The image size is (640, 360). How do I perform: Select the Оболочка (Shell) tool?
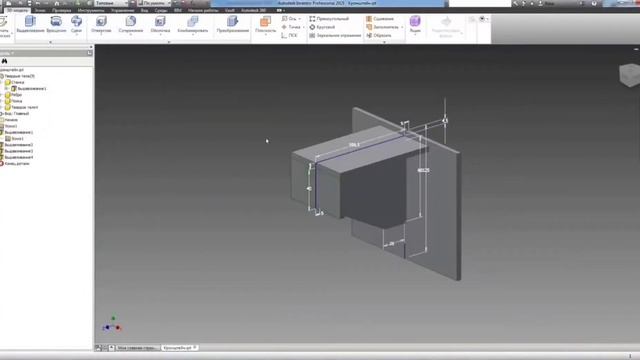pyautogui.click(x=160, y=24)
